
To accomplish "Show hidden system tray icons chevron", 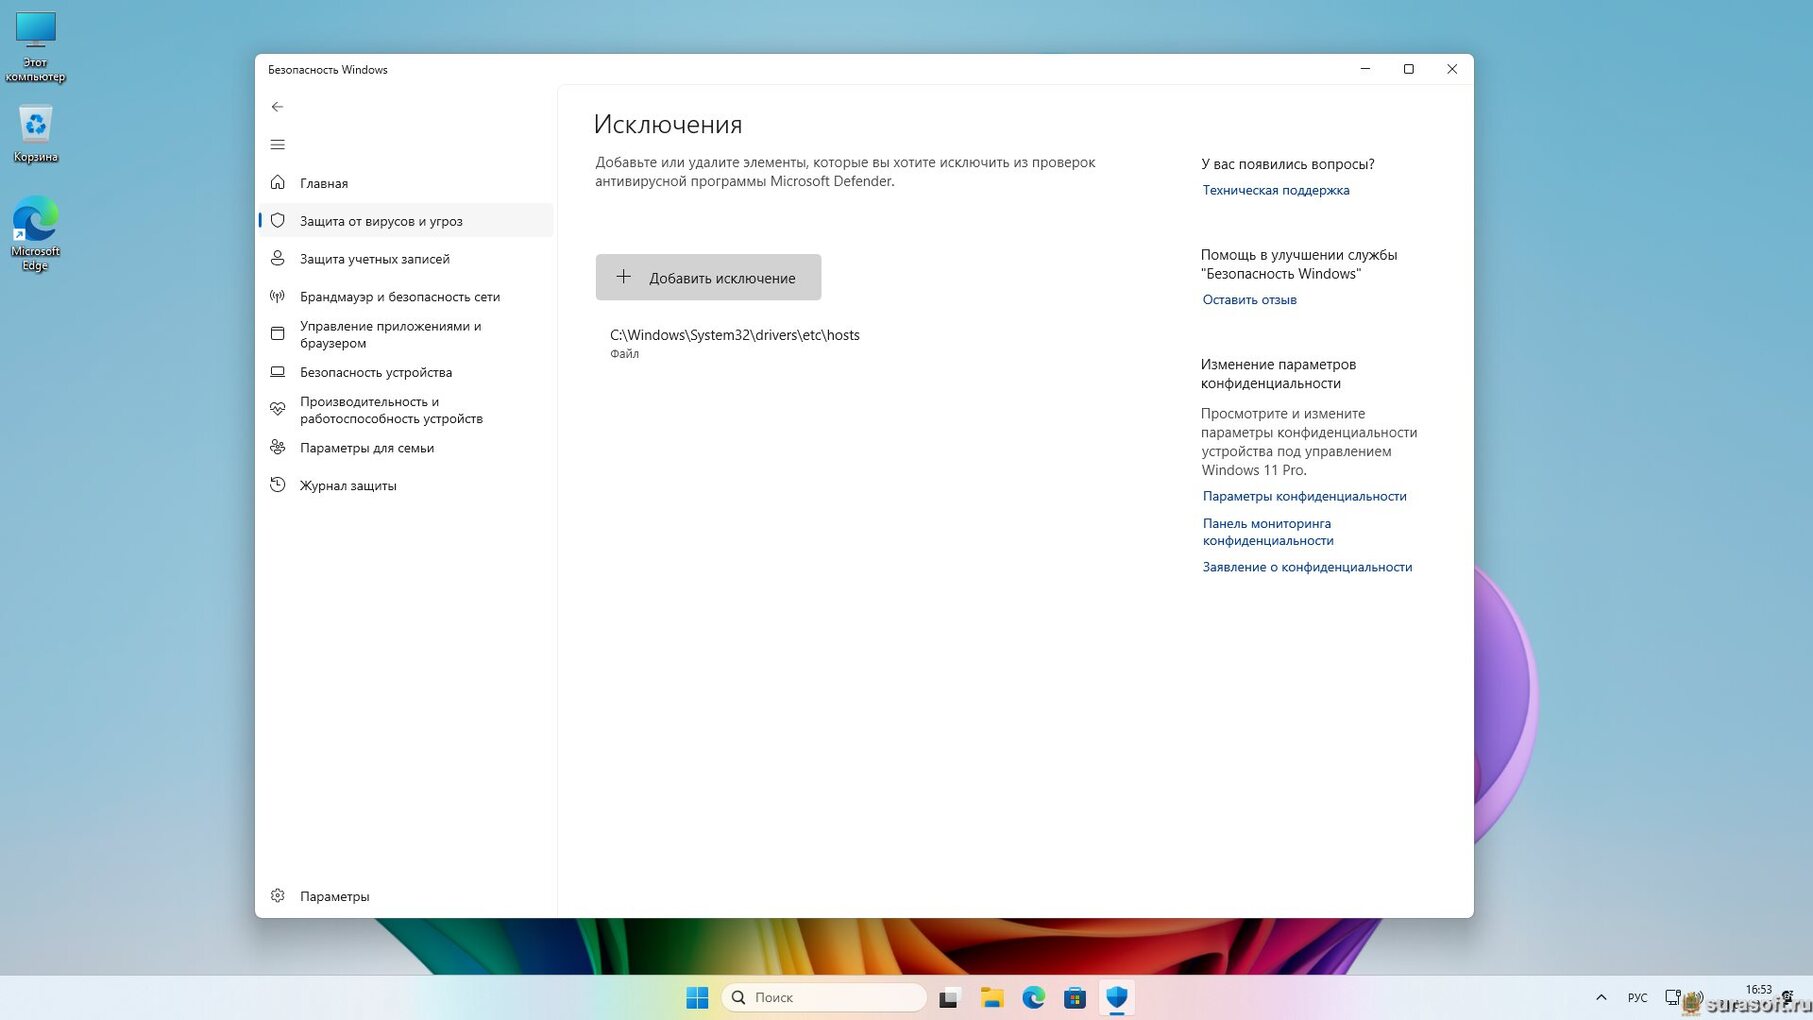I will [x=1601, y=997].
